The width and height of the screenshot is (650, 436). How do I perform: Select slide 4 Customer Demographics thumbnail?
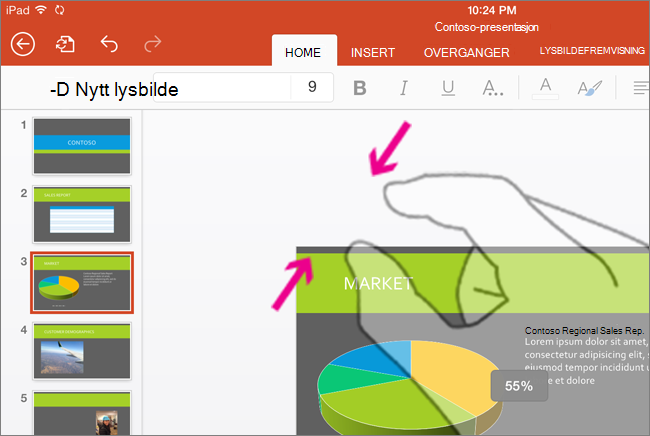click(x=82, y=351)
